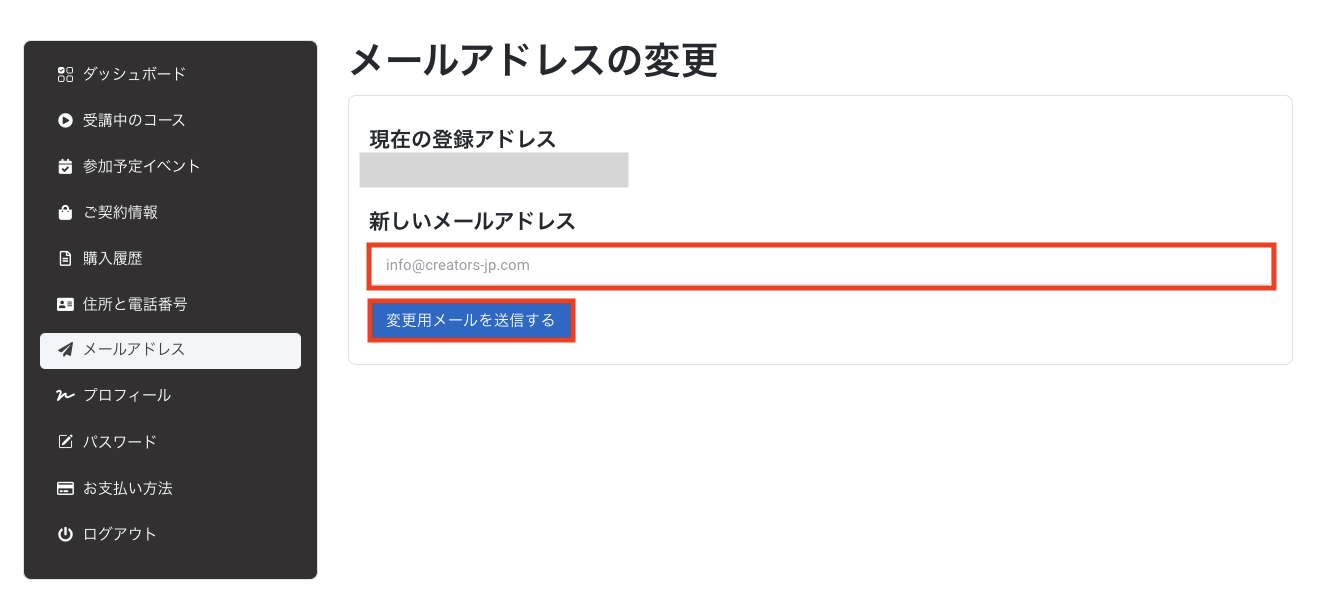Select the credit card icon for お支払い方法
This screenshot has width=1320, height=606.
tap(65, 487)
